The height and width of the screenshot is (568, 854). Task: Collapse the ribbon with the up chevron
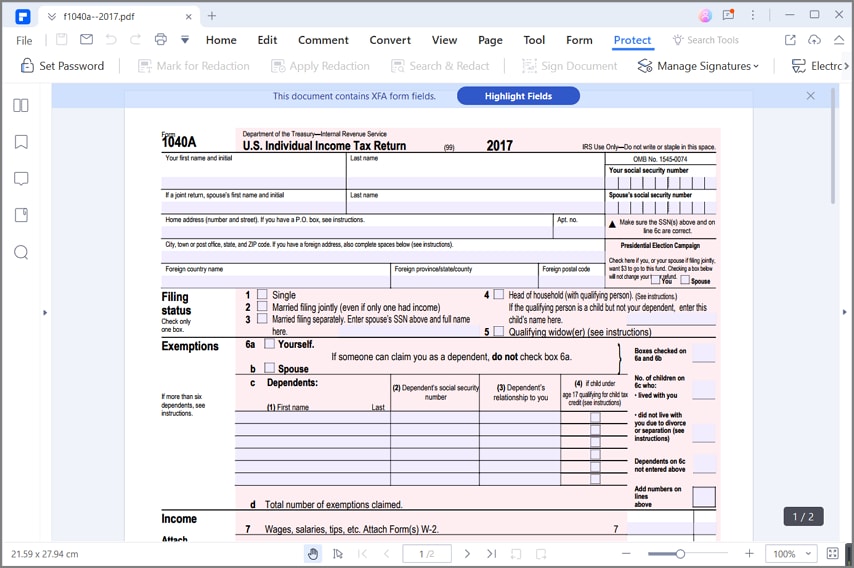click(x=839, y=40)
